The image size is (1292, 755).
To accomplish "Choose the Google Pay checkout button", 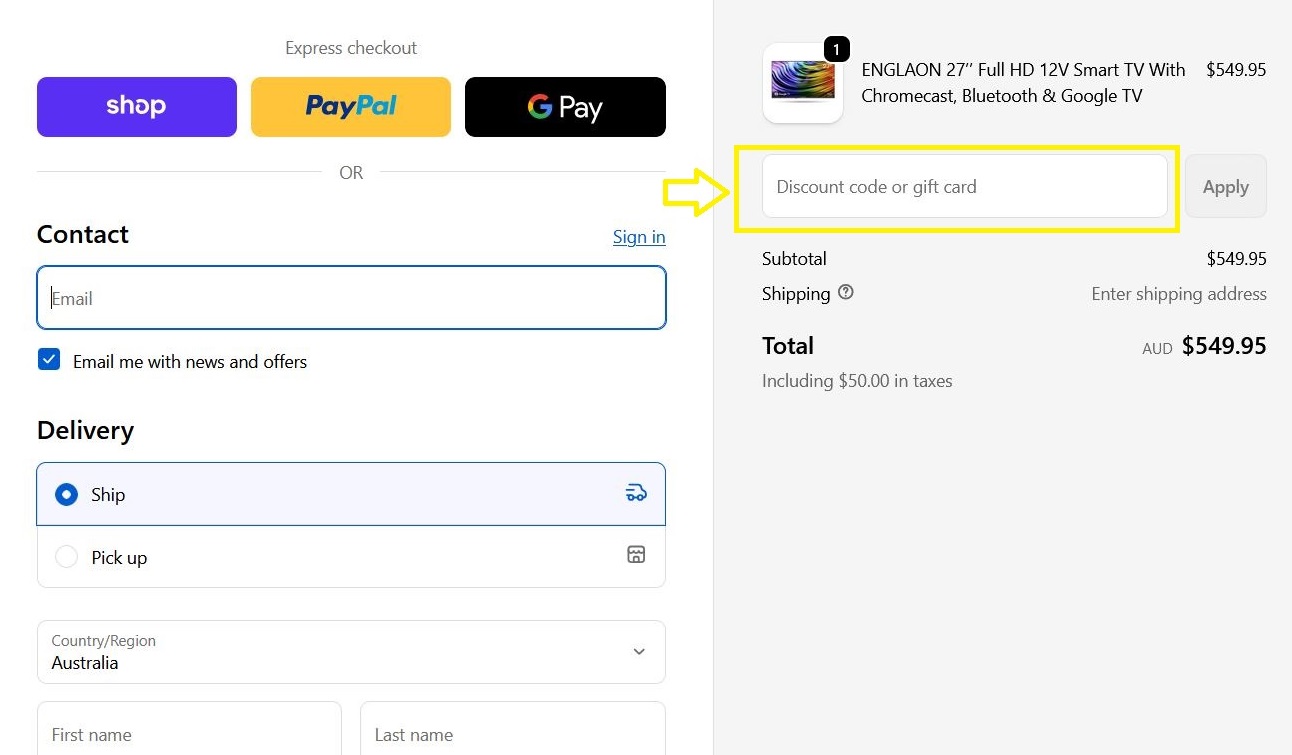I will tap(565, 107).
